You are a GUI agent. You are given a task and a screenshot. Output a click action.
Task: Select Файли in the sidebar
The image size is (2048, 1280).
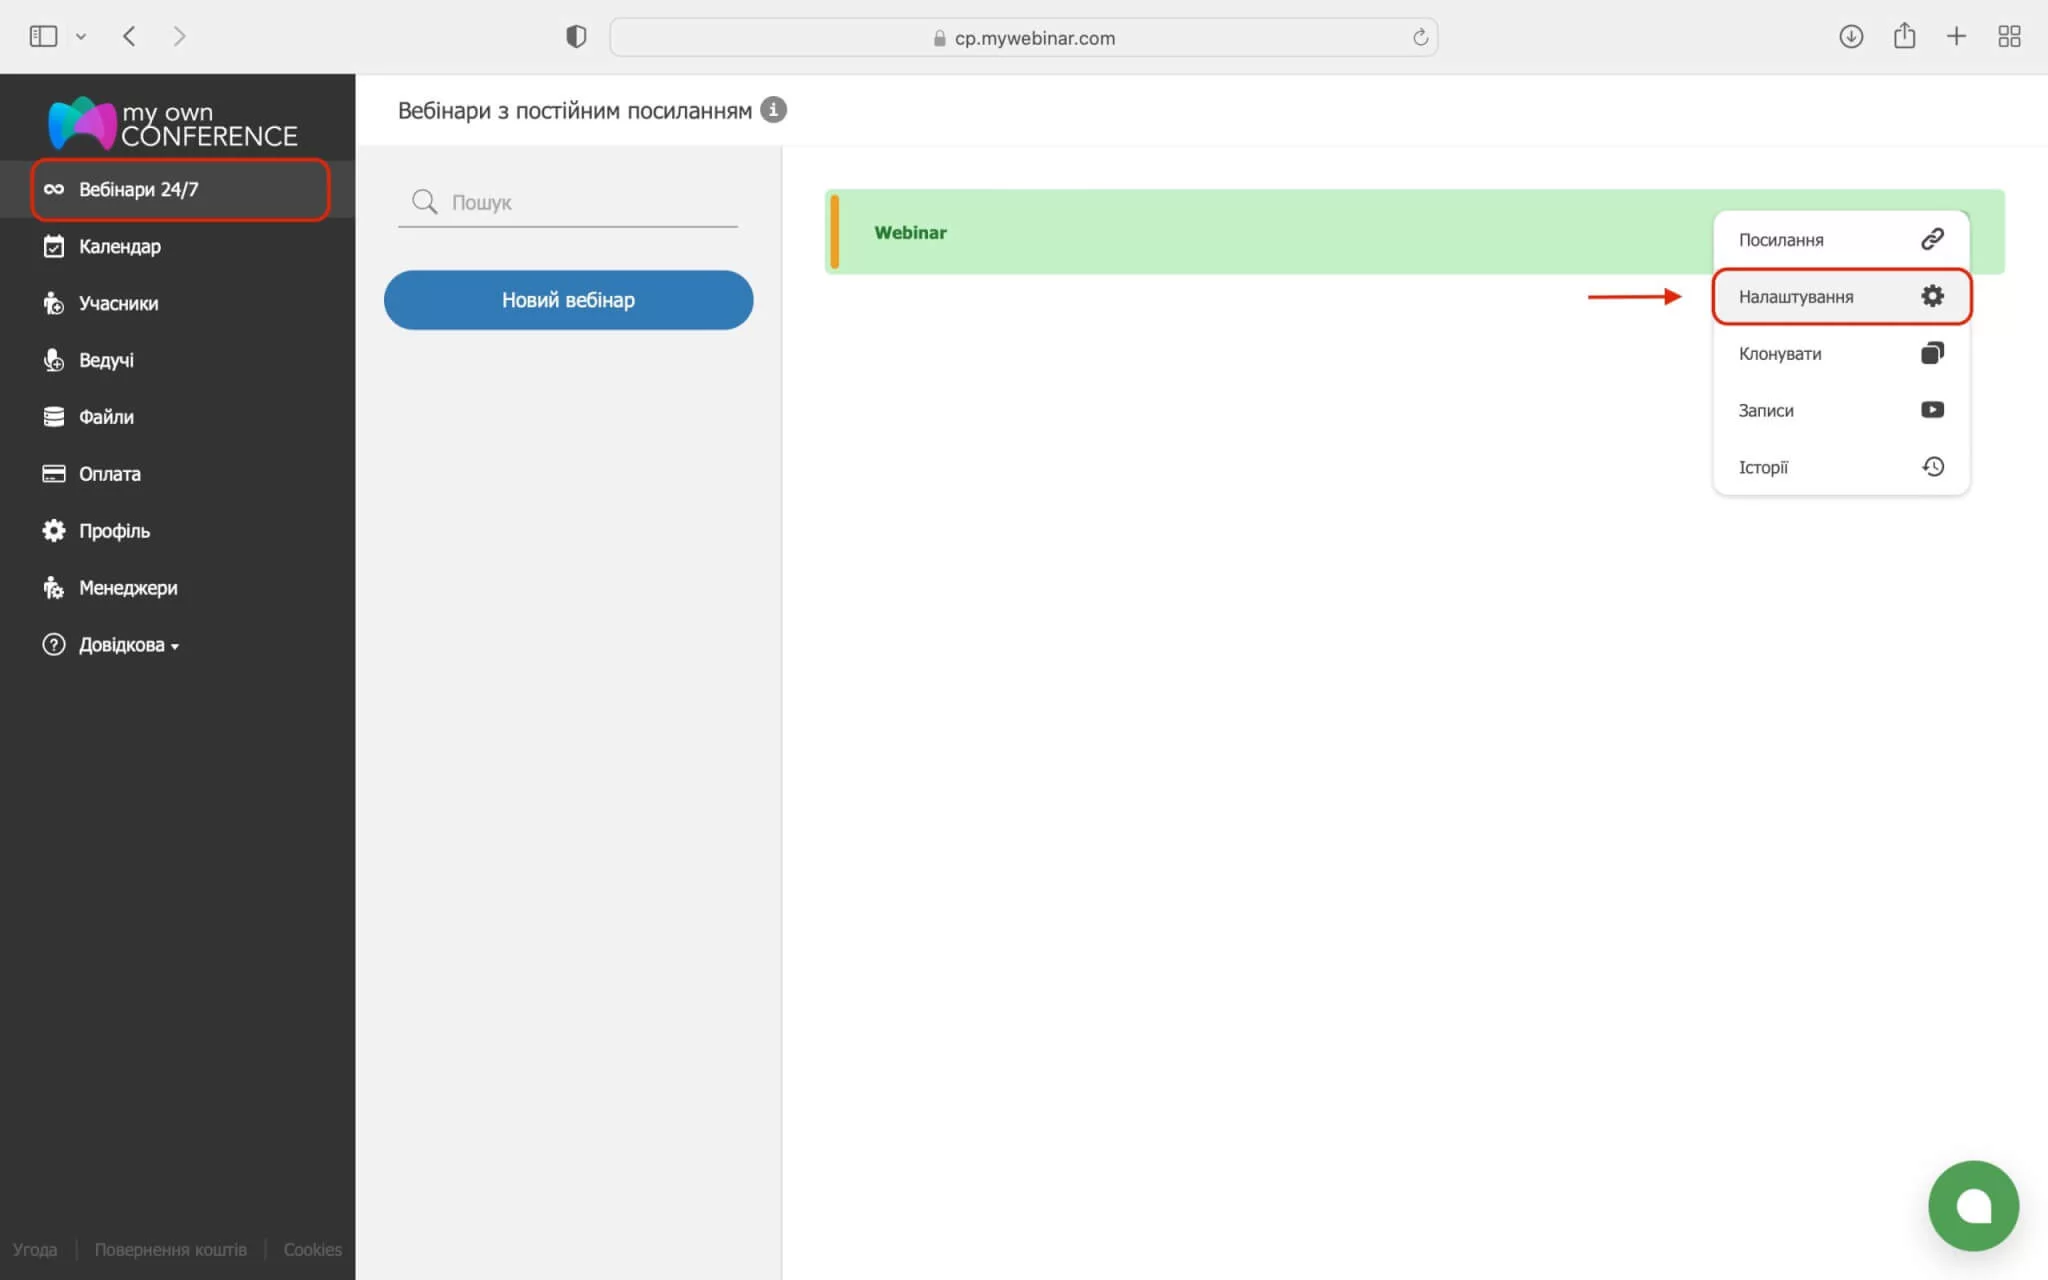point(106,417)
